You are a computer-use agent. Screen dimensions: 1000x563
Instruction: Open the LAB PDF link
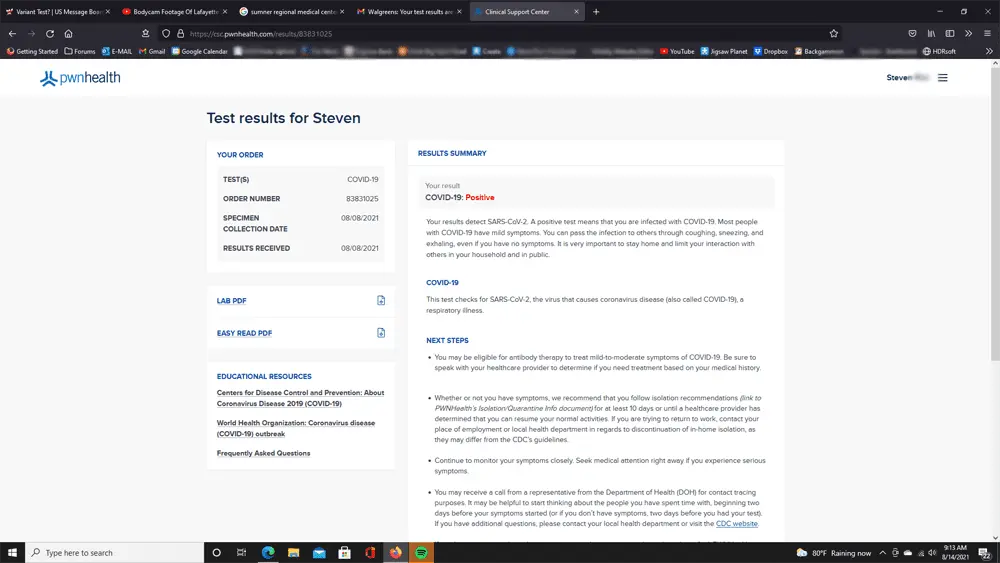click(232, 301)
